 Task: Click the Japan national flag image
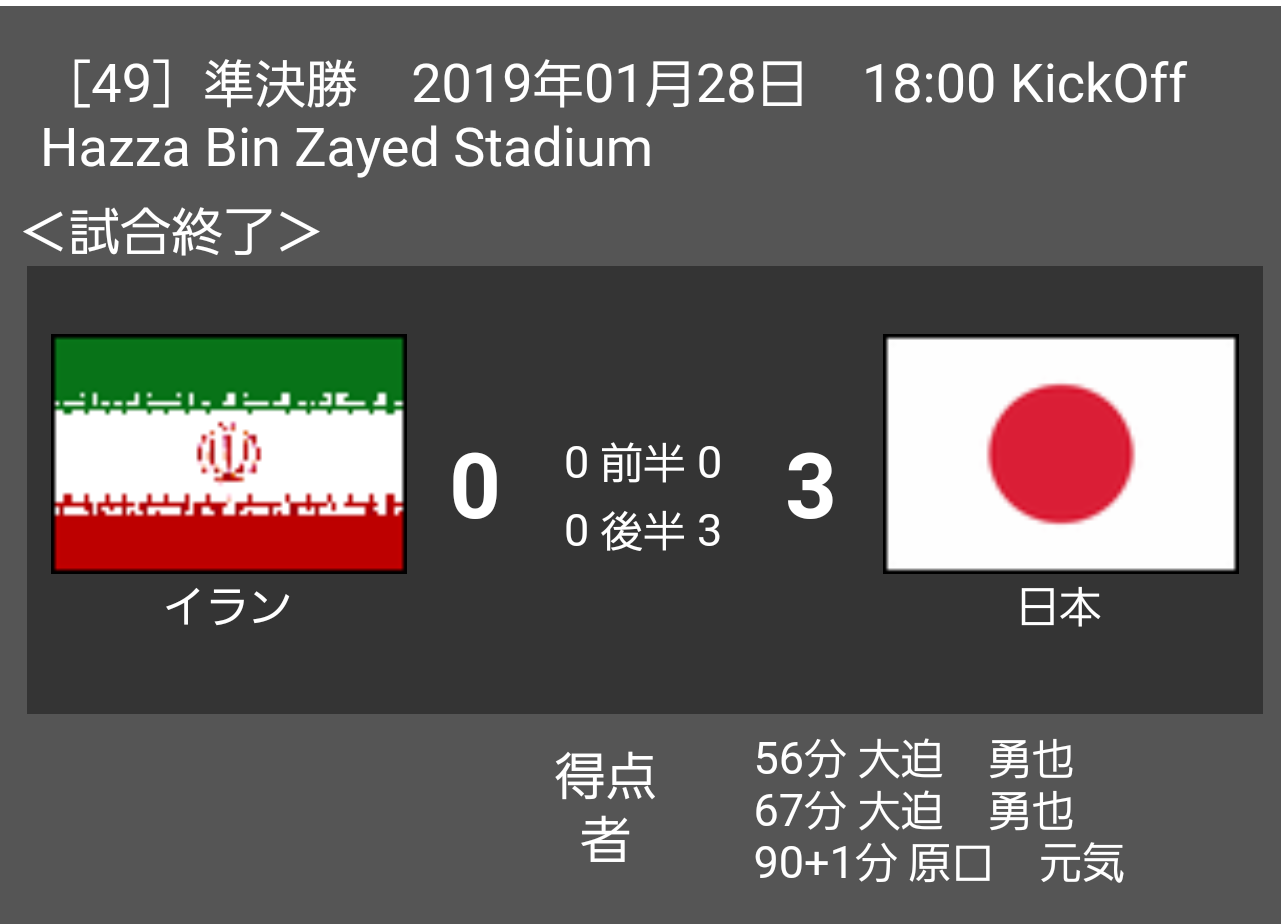coord(1060,454)
